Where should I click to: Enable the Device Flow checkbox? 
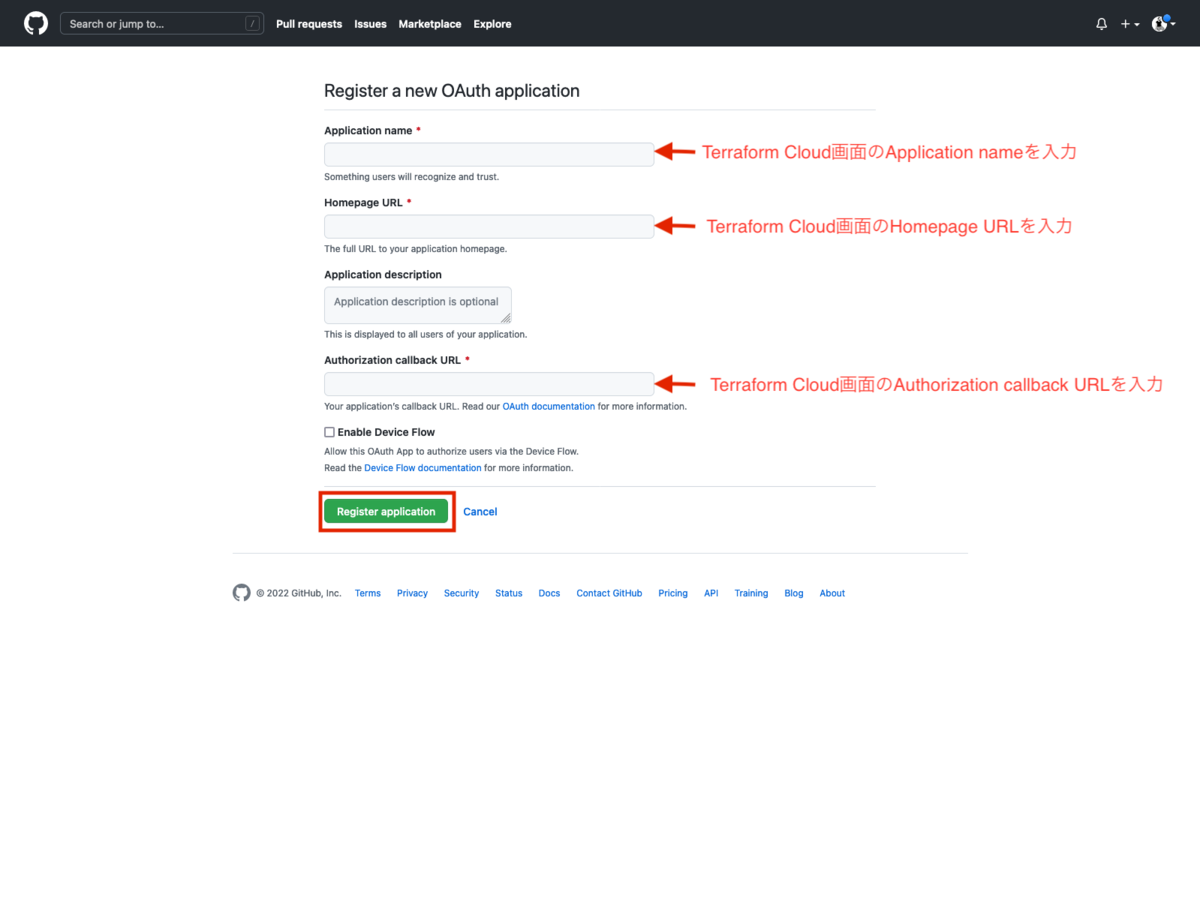[329, 432]
